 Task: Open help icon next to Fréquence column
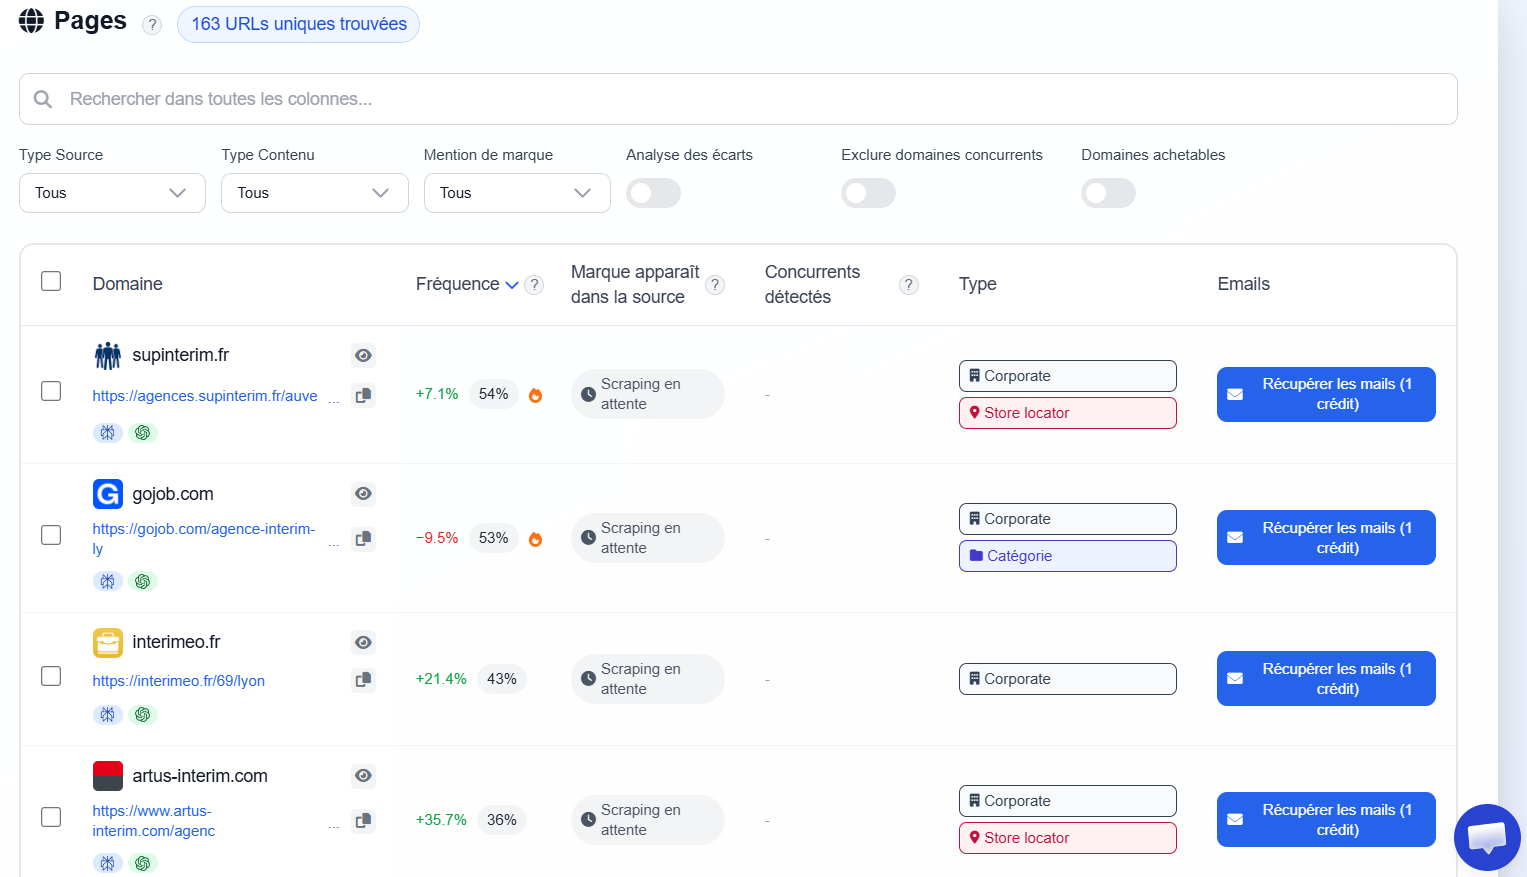click(x=535, y=285)
